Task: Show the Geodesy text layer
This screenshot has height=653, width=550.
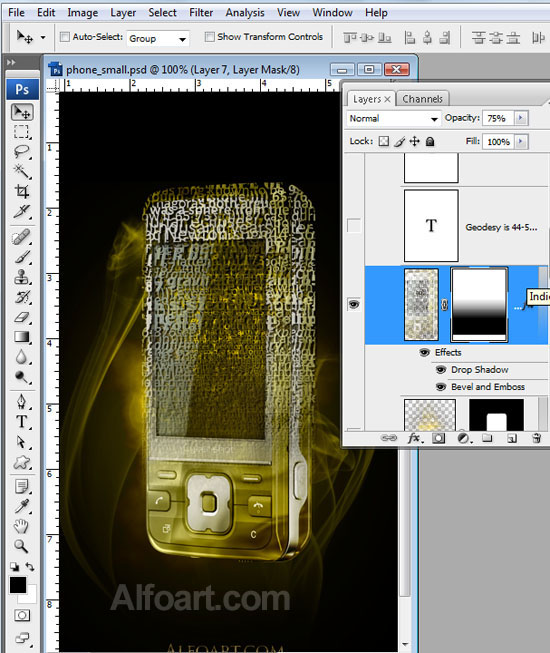Action: [x=354, y=226]
